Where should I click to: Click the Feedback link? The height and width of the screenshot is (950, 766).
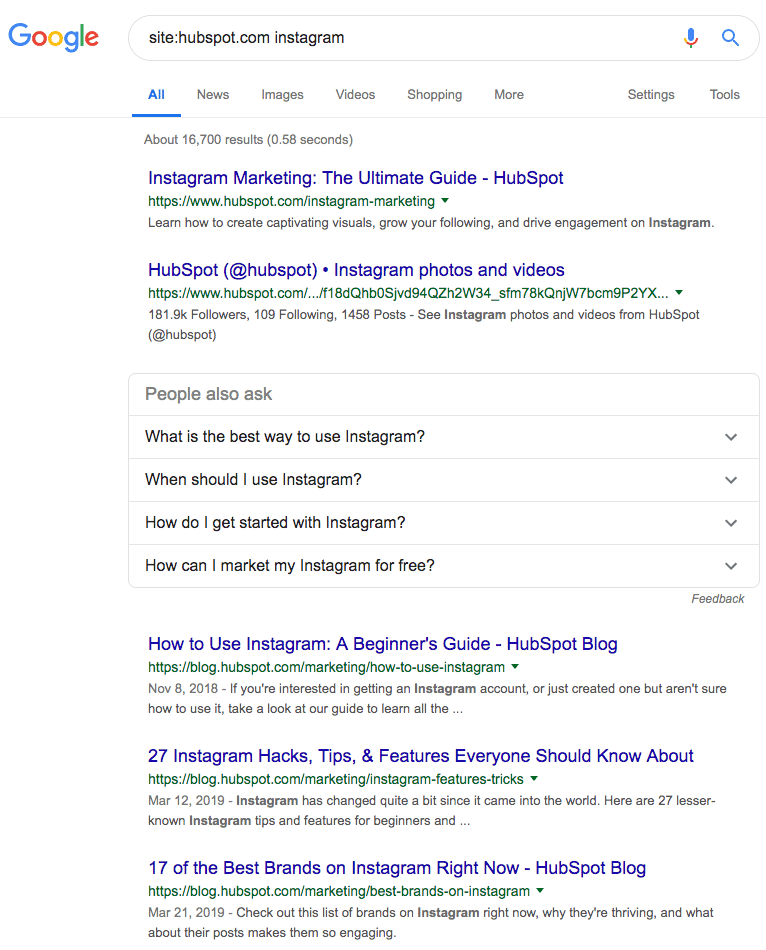click(718, 599)
